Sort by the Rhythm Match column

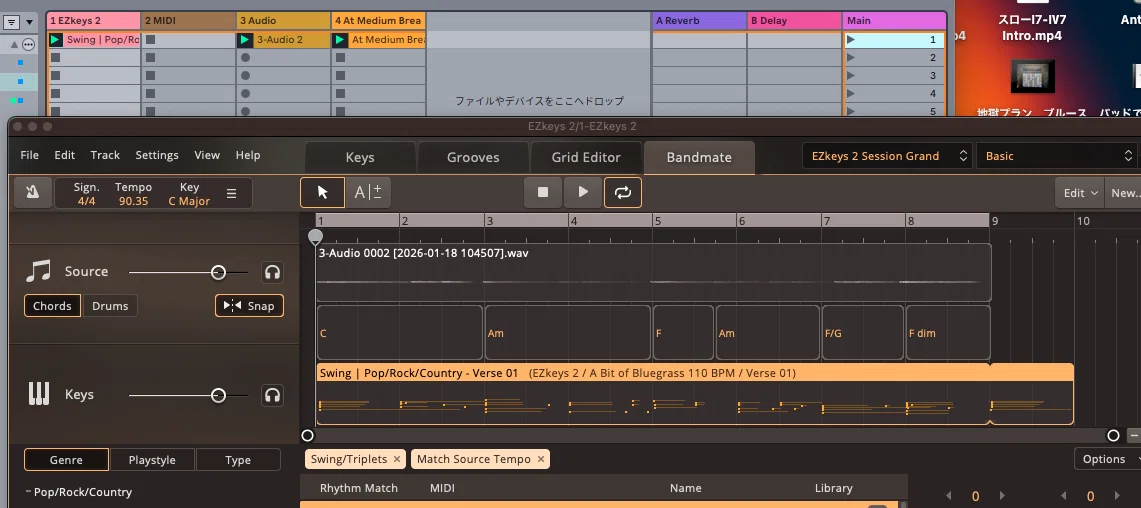pos(359,488)
